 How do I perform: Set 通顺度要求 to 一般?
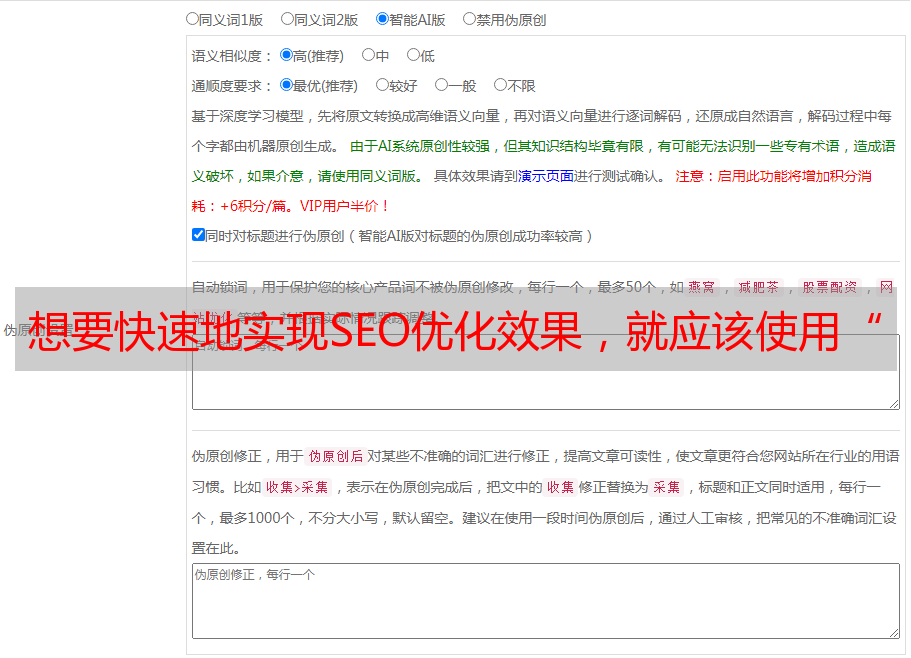pyautogui.click(x=441, y=85)
